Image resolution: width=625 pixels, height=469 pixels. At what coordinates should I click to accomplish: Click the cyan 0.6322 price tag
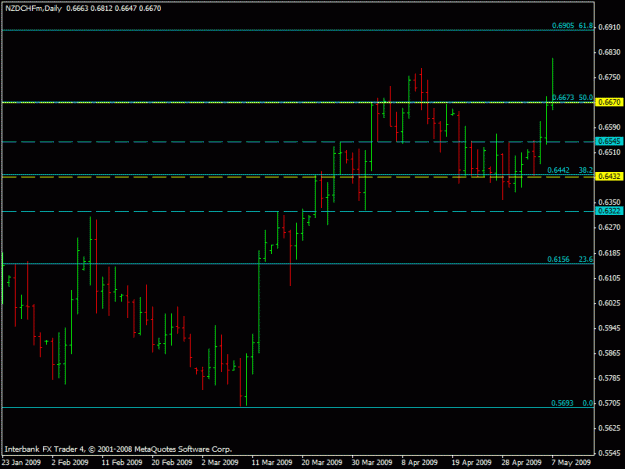609,211
